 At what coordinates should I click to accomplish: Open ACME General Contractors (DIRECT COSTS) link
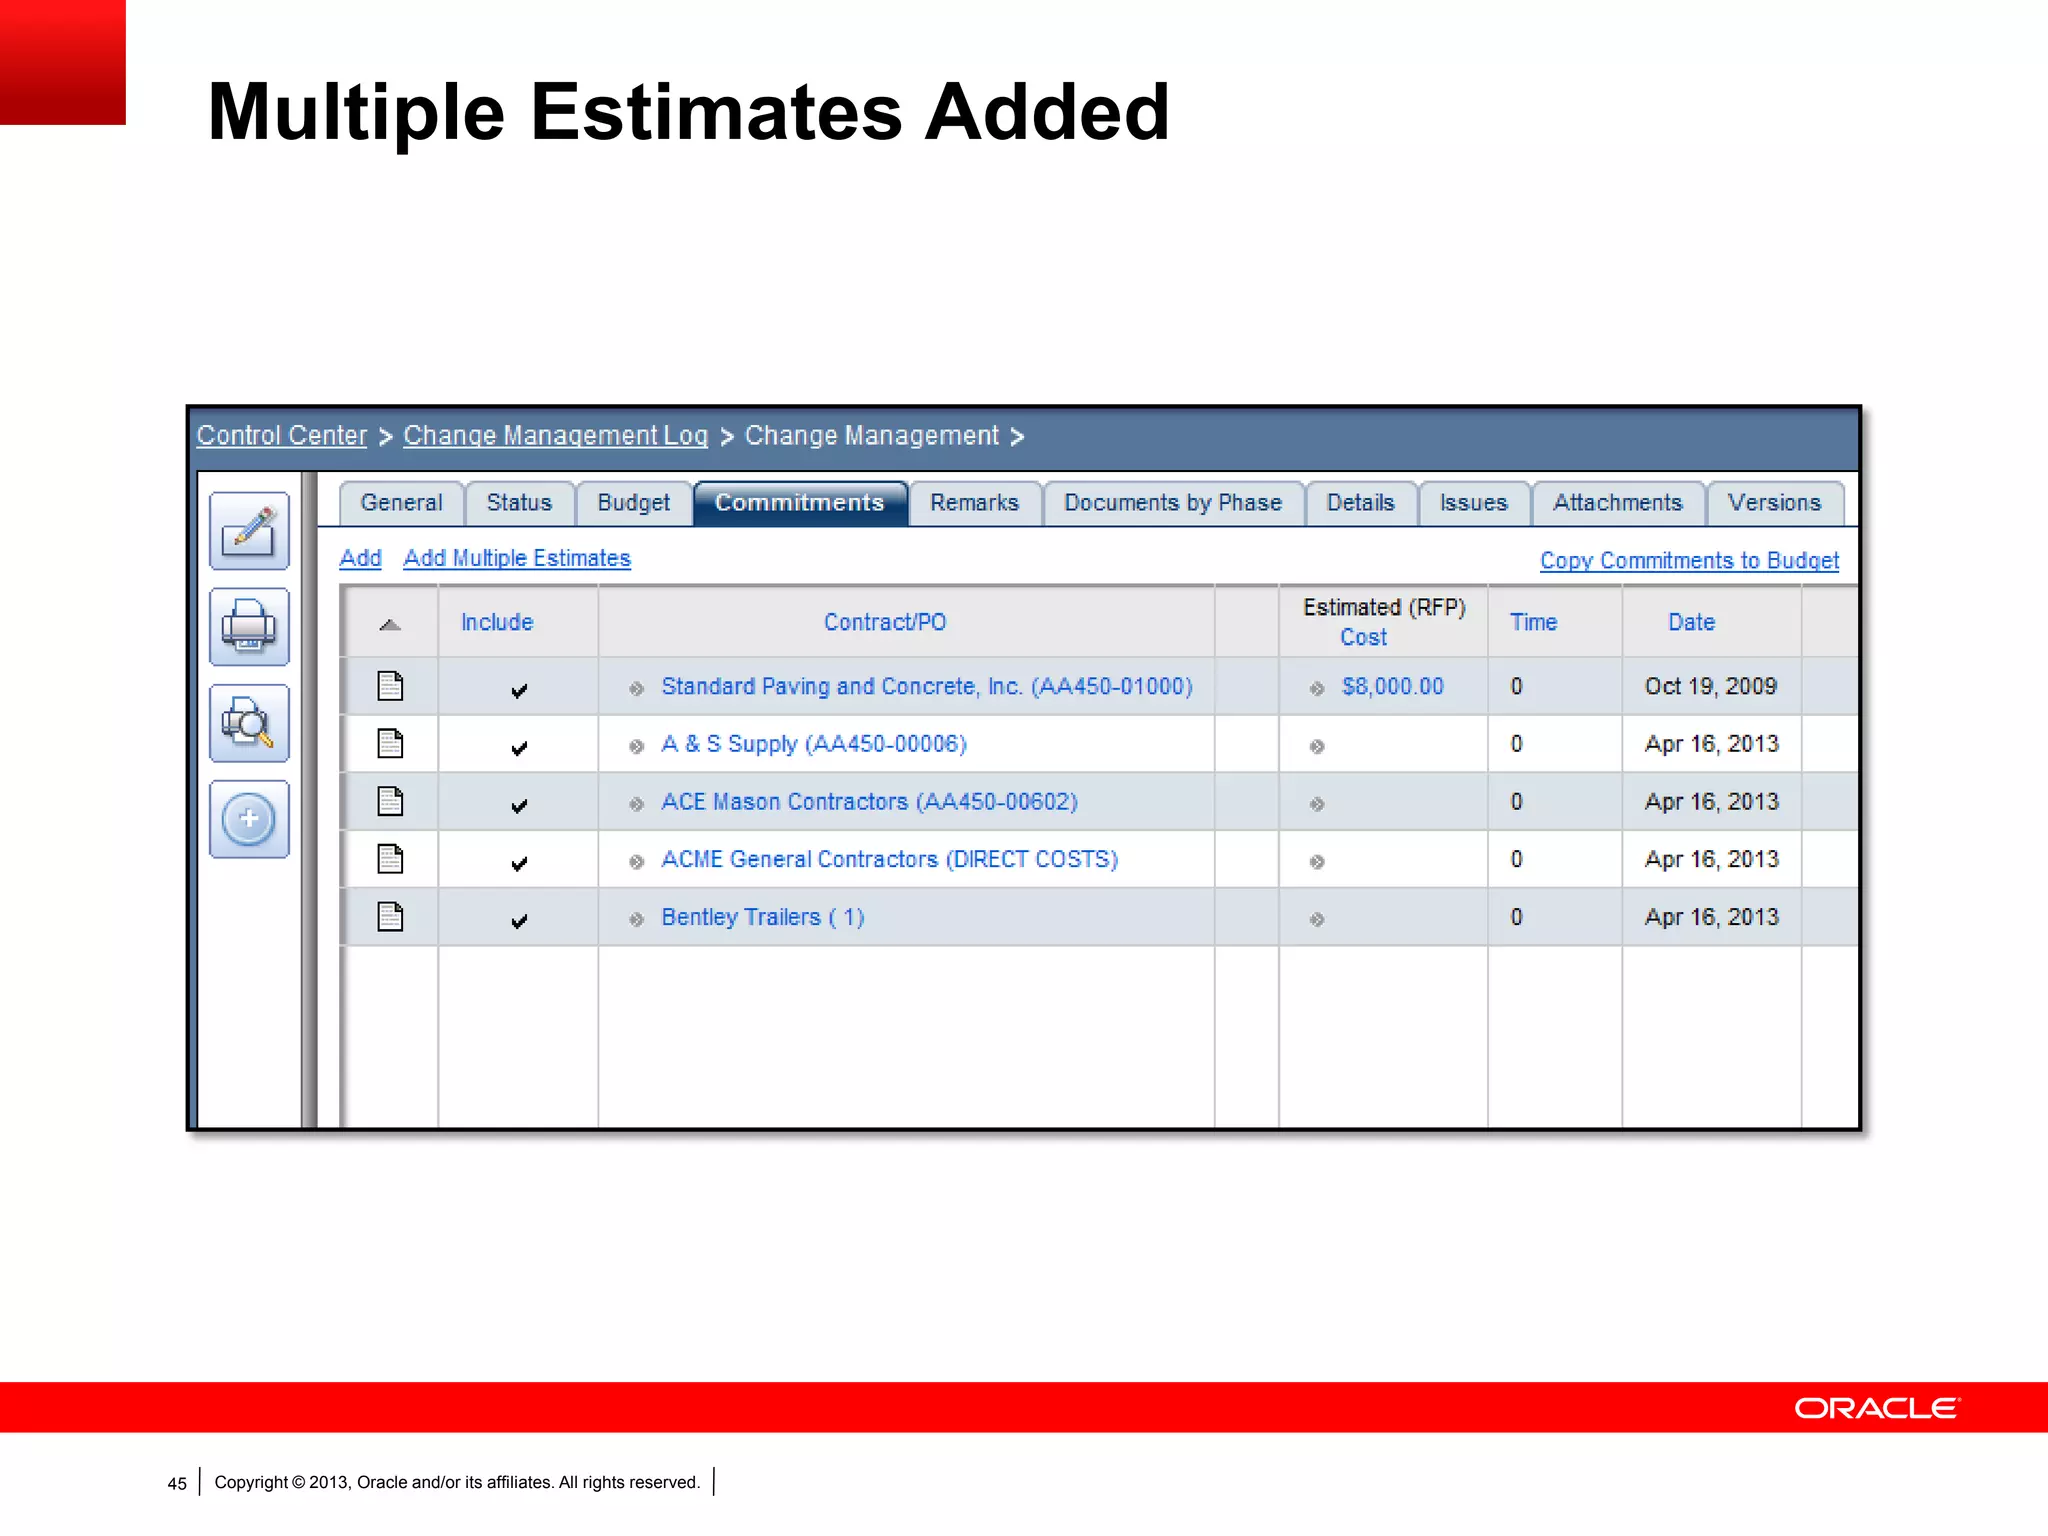[889, 859]
